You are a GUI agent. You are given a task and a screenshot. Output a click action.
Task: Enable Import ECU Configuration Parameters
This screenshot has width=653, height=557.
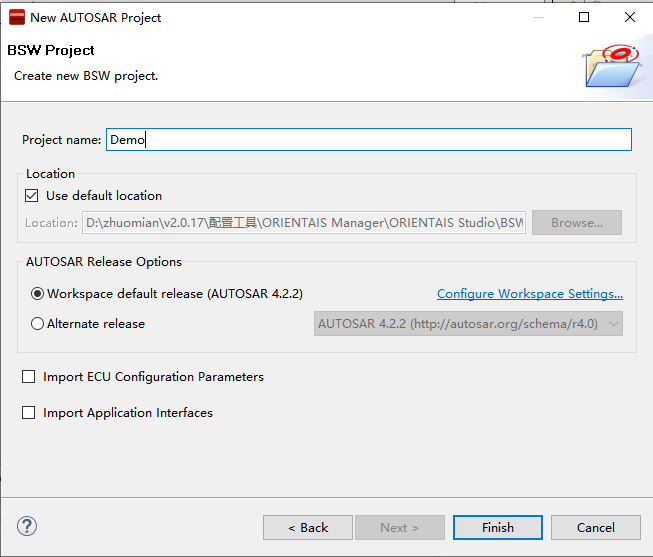(x=29, y=377)
